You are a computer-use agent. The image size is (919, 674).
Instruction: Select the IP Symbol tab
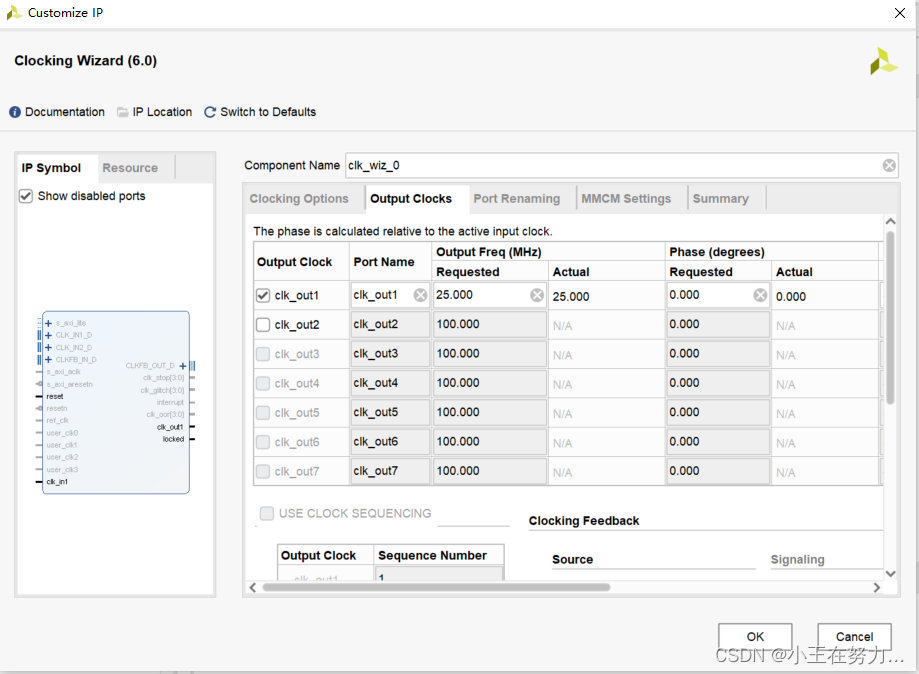point(51,168)
